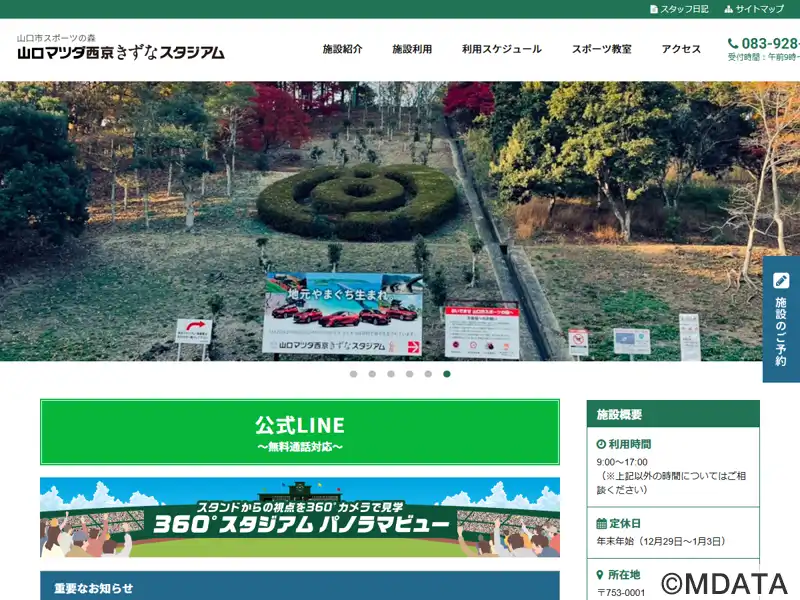Select the active sixth slideshow dot
Viewport: 800px width, 600px height.
click(447, 374)
